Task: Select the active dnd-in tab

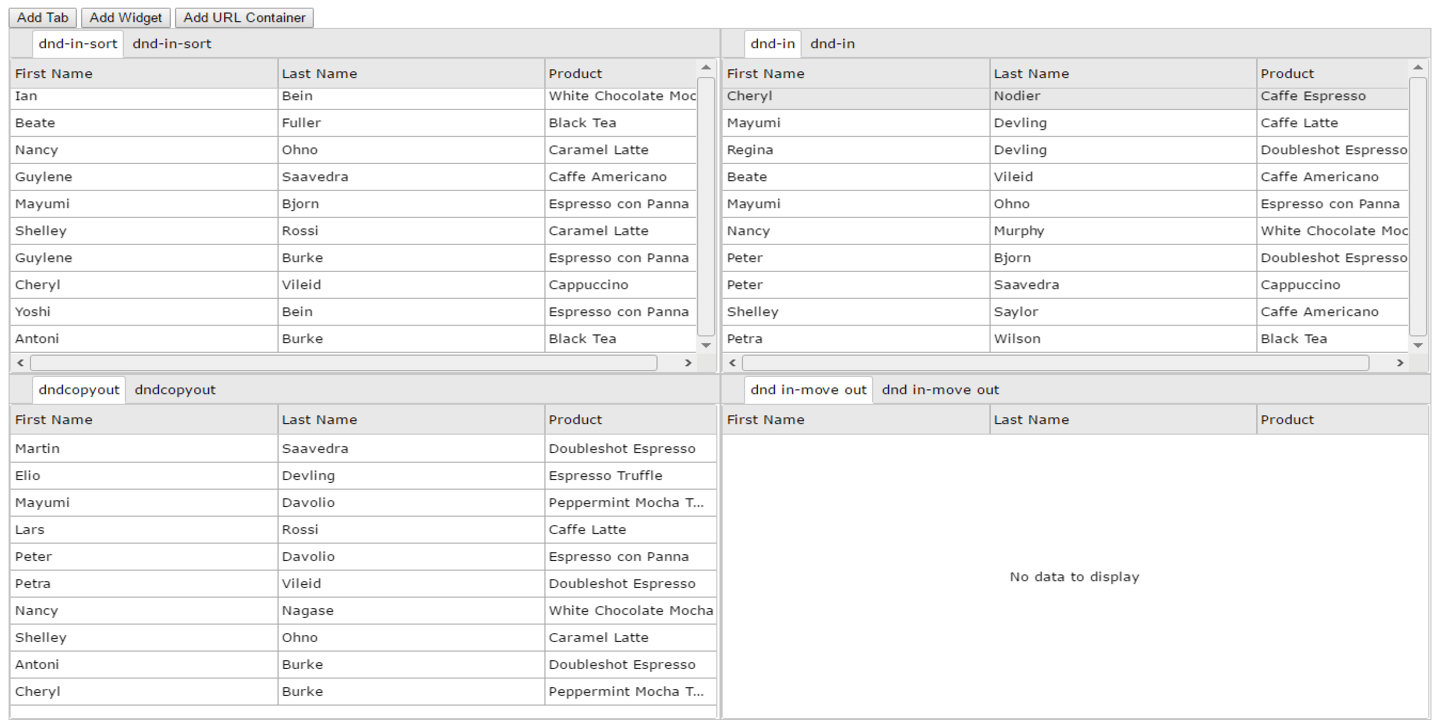Action: (x=773, y=44)
